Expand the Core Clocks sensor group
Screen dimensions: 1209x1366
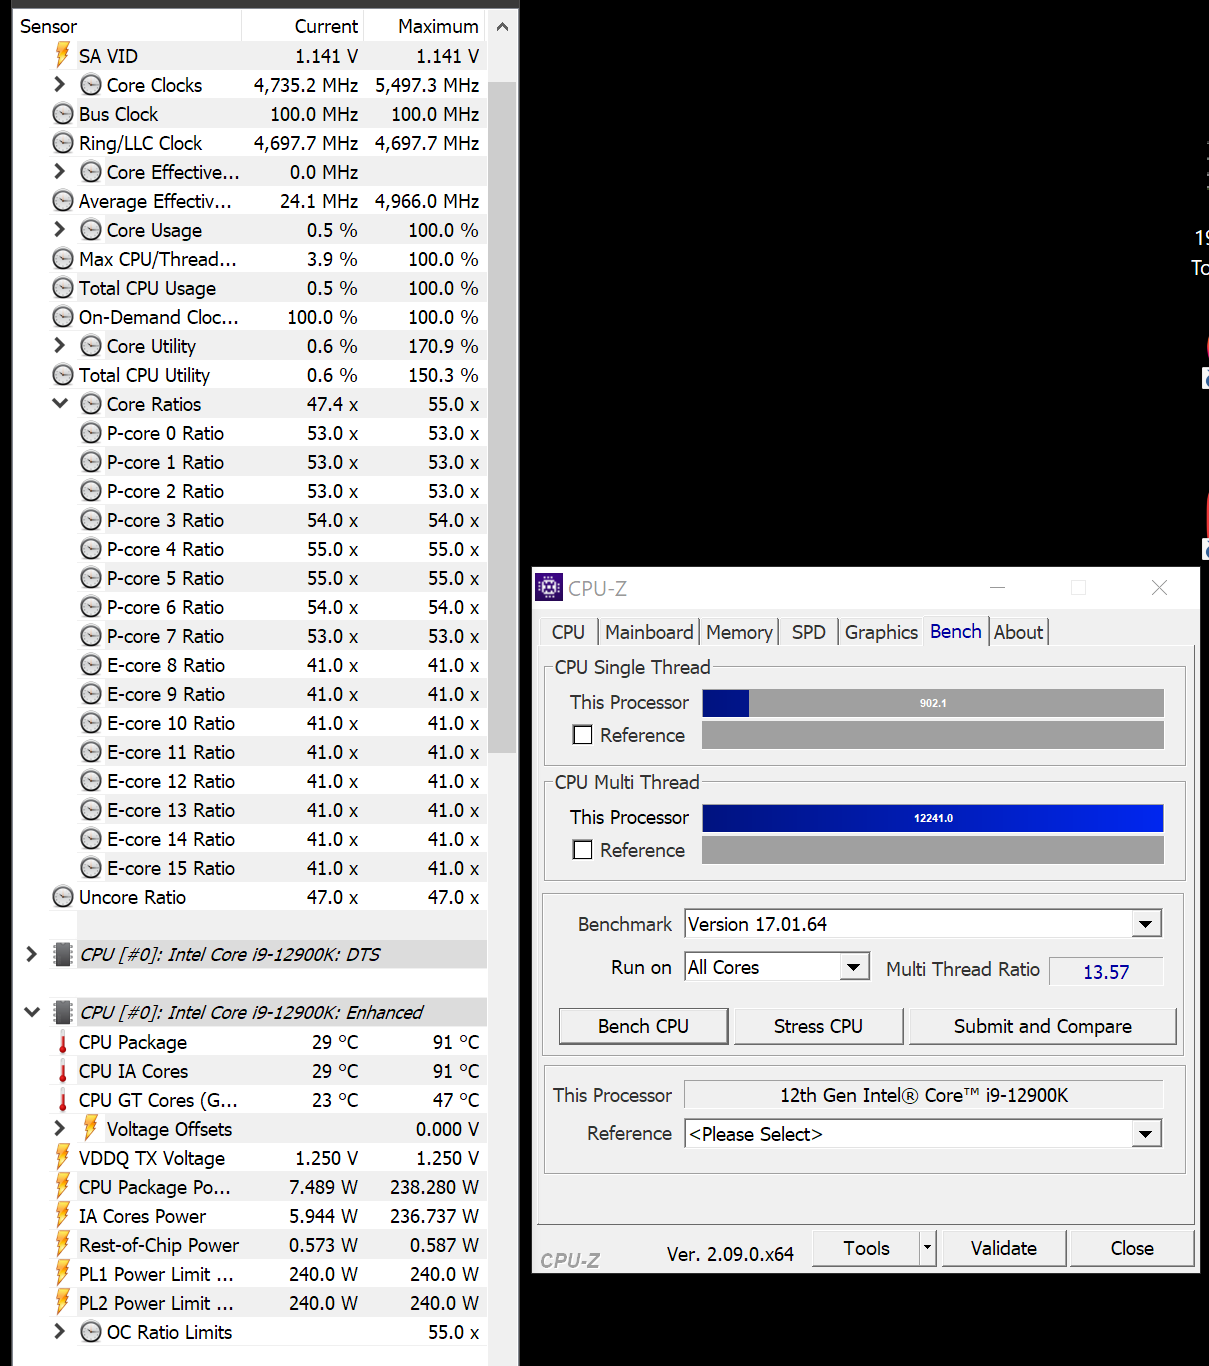point(59,85)
